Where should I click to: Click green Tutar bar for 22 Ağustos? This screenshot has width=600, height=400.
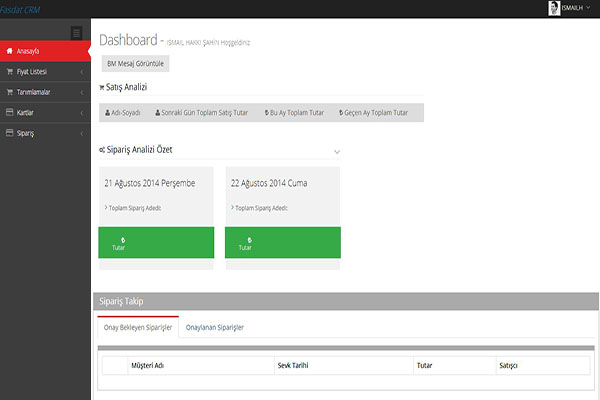[282, 243]
